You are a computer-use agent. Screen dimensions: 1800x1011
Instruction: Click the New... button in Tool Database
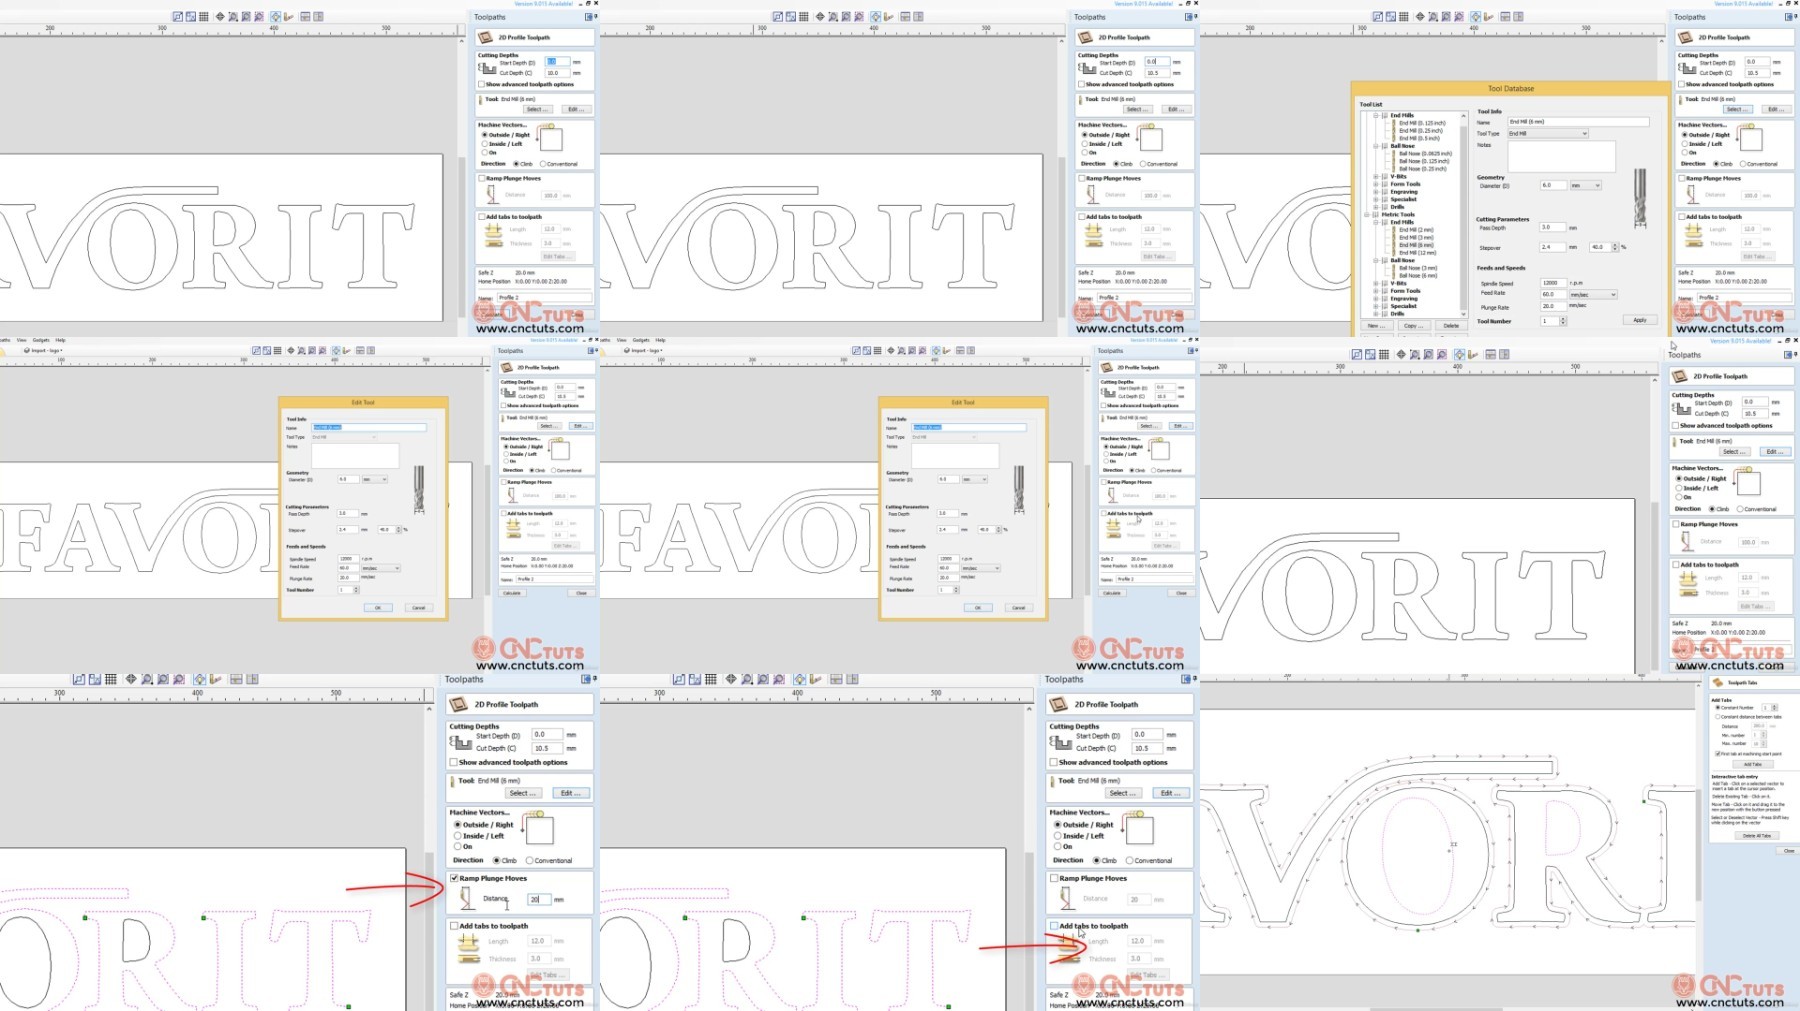coord(1375,326)
